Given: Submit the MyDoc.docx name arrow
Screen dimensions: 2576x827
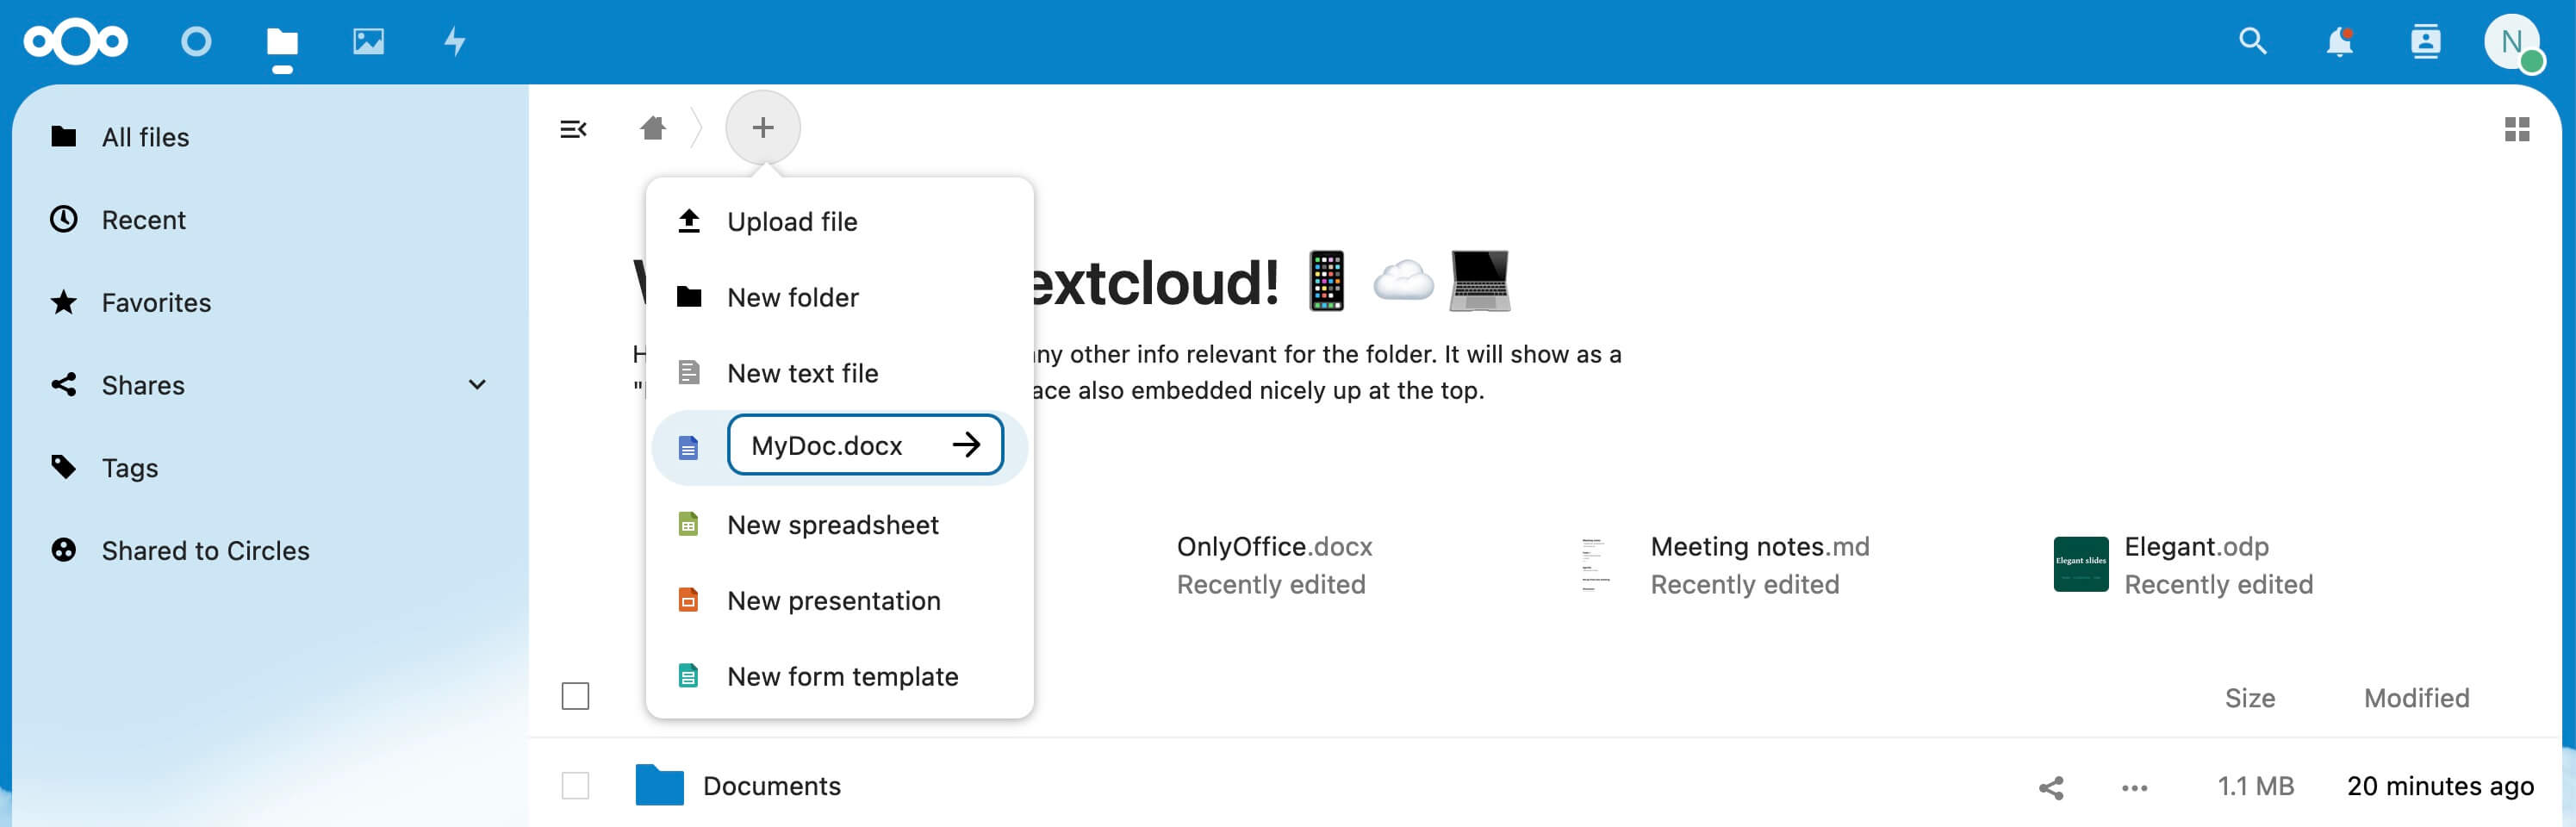Looking at the screenshot, I should (966, 445).
